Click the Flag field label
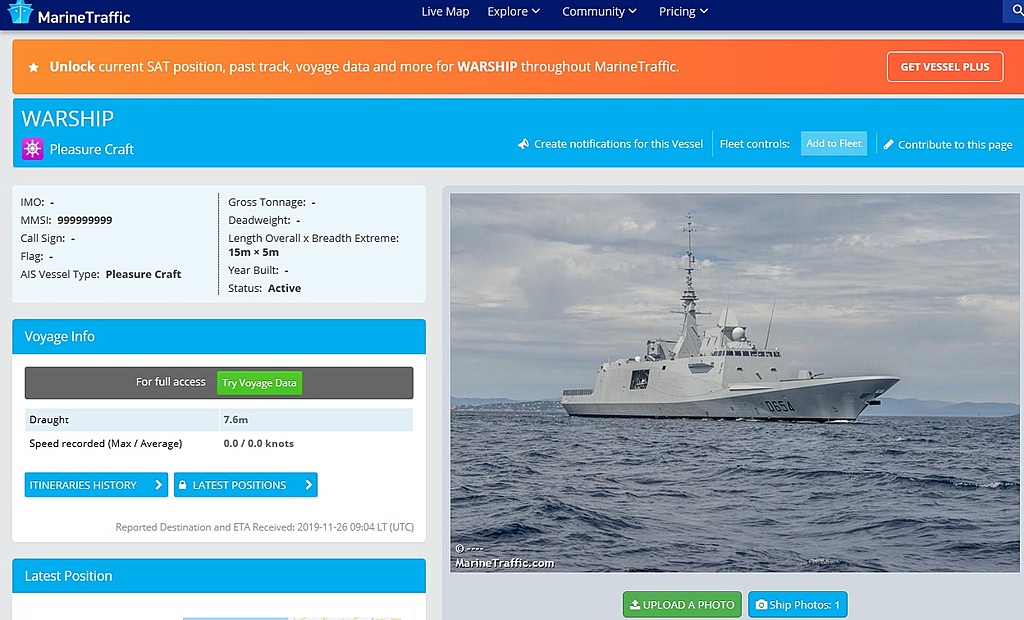 coord(32,256)
